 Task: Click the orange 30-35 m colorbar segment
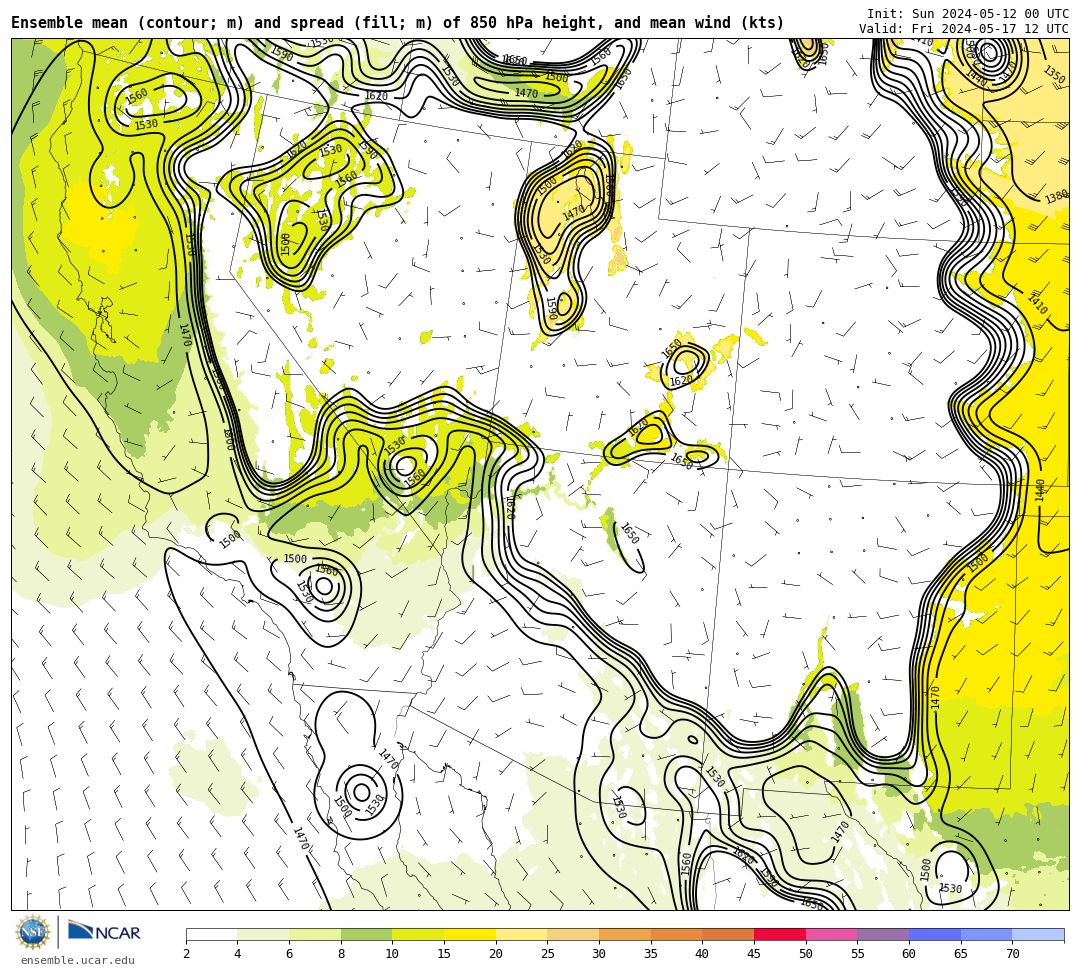point(625,934)
